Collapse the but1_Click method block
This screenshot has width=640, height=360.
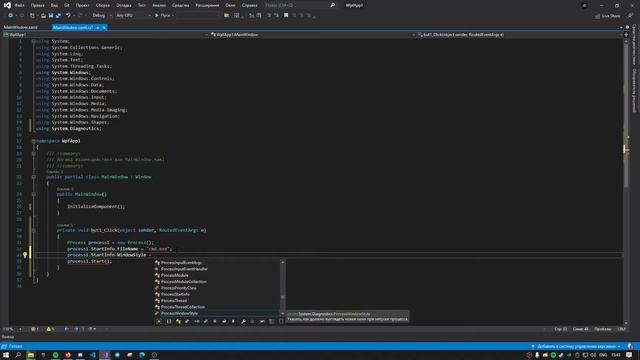33,230
